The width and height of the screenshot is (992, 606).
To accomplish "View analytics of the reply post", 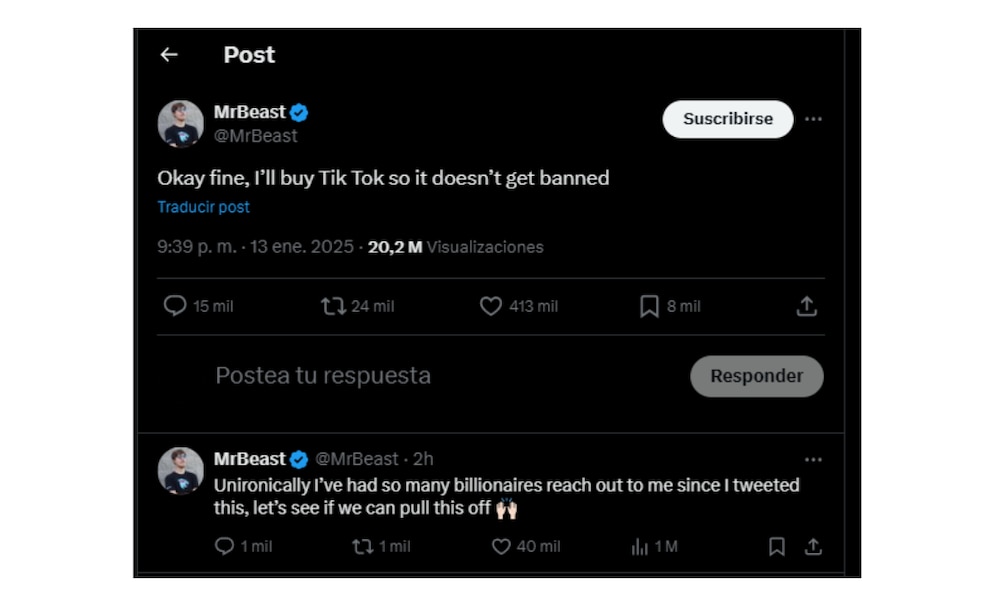I will tap(640, 547).
